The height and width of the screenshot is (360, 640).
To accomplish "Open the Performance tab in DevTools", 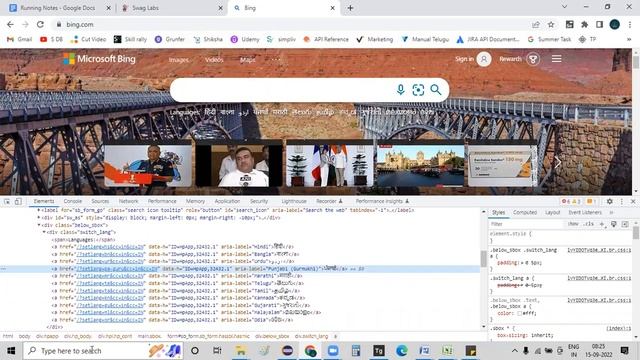I will tap(162, 201).
